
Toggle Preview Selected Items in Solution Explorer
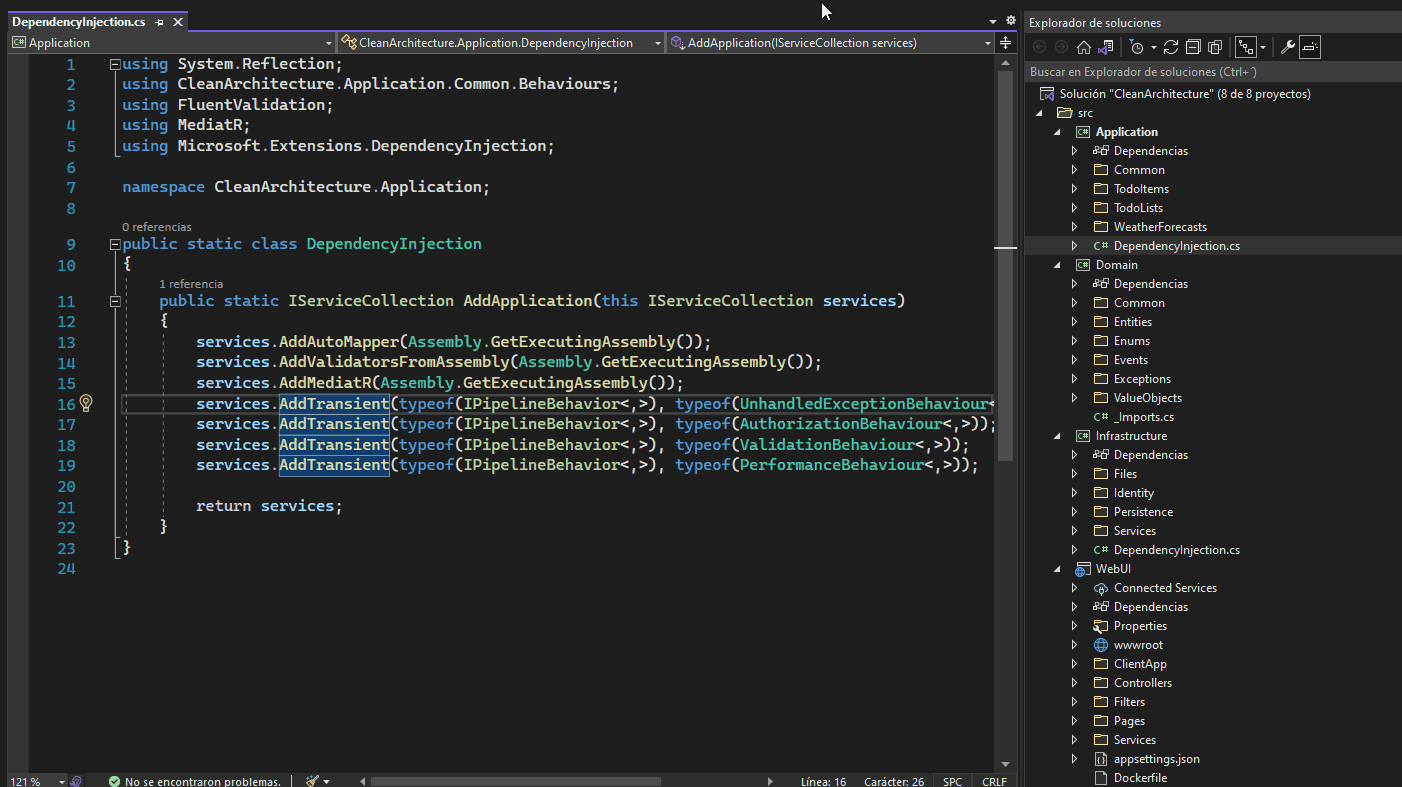1309,46
